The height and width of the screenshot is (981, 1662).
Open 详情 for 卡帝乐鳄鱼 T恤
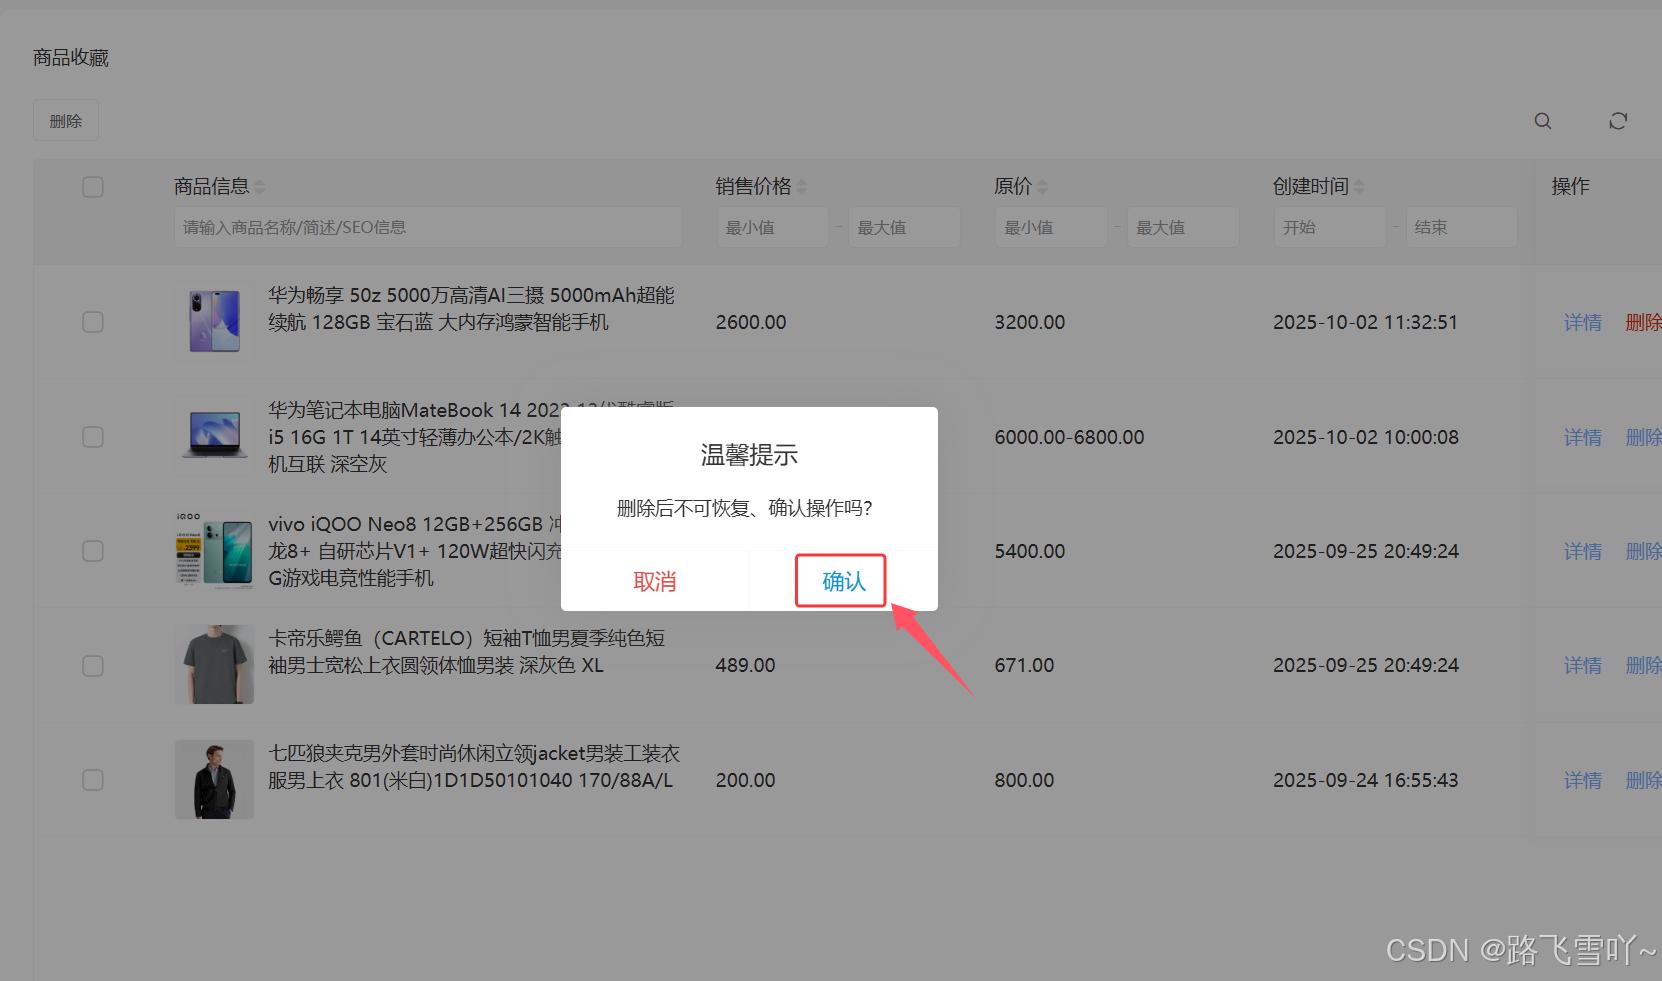[1583, 665]
